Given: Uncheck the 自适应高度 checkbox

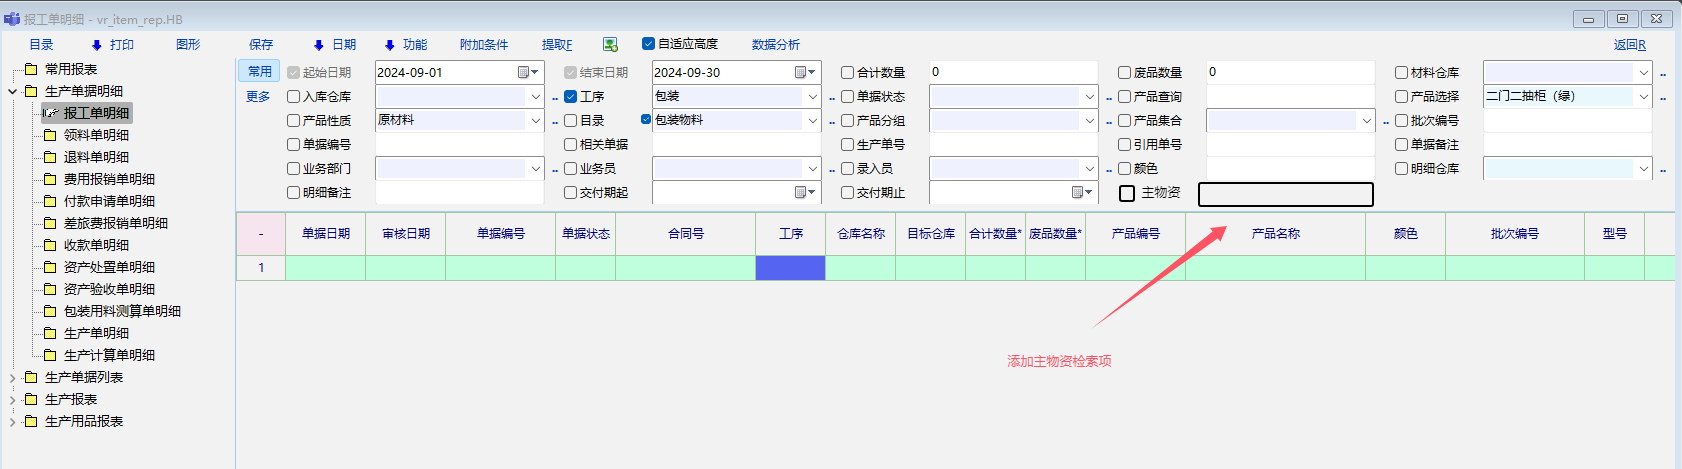Looking at the screenshot, I should [x=648, y=44].
